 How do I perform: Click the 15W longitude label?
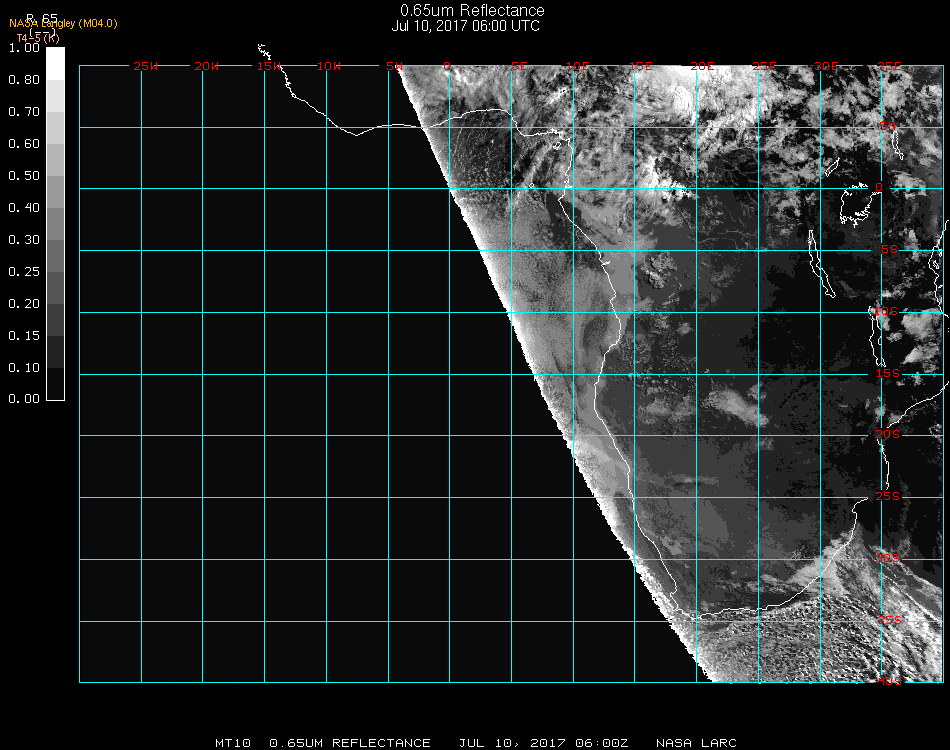click(268, 66)
